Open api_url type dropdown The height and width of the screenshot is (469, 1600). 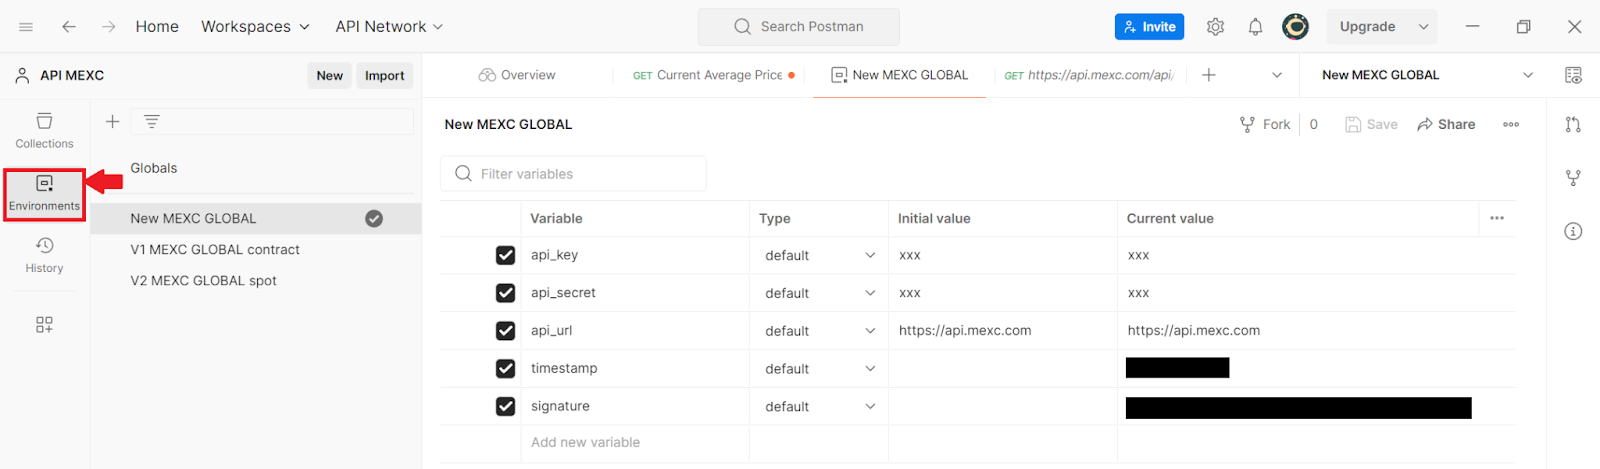(819, 331)
